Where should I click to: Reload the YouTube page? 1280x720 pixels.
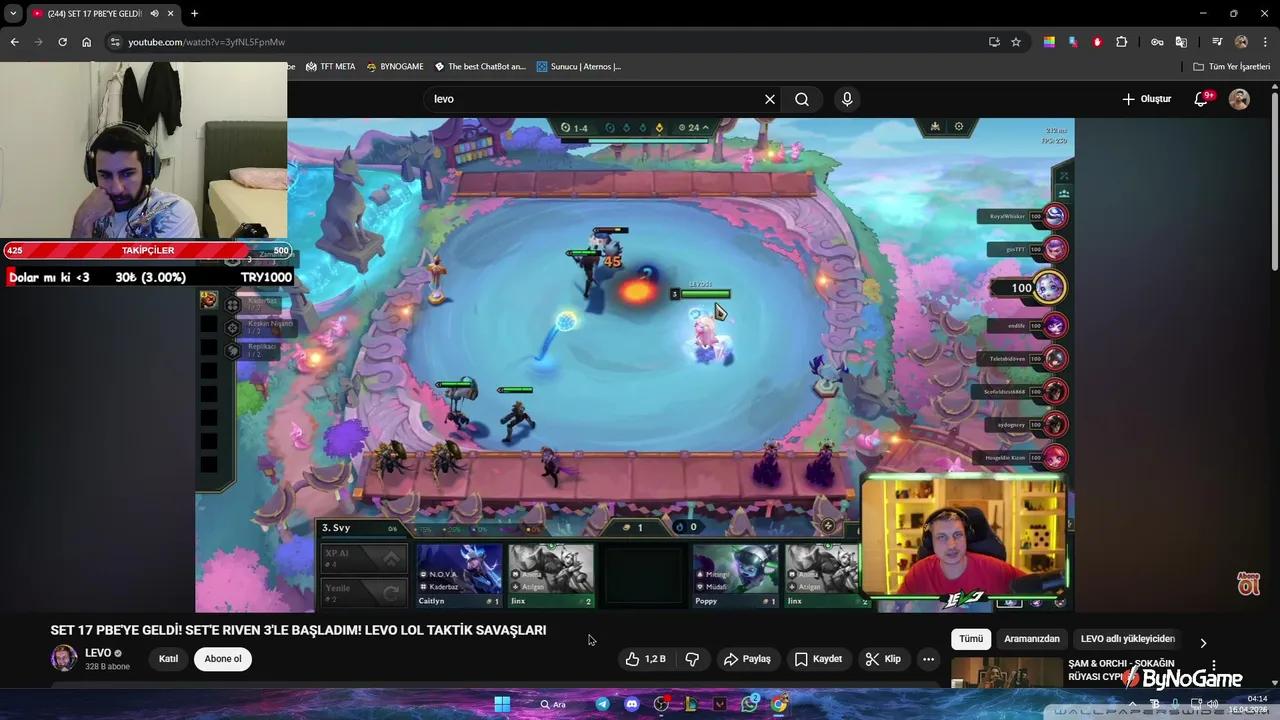click(62, 42)
